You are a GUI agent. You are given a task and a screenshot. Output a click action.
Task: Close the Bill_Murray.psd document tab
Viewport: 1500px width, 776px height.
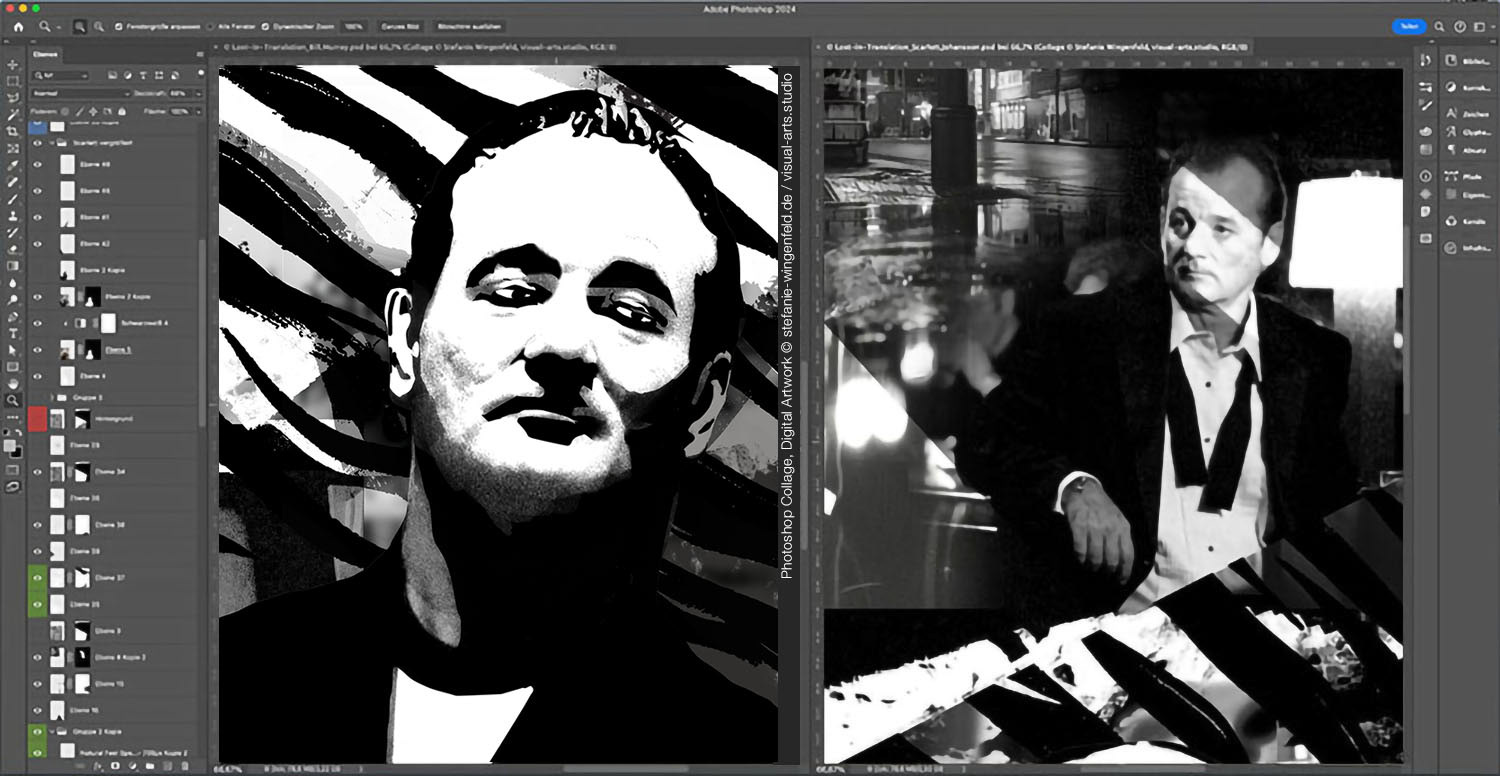pos(214,46)
